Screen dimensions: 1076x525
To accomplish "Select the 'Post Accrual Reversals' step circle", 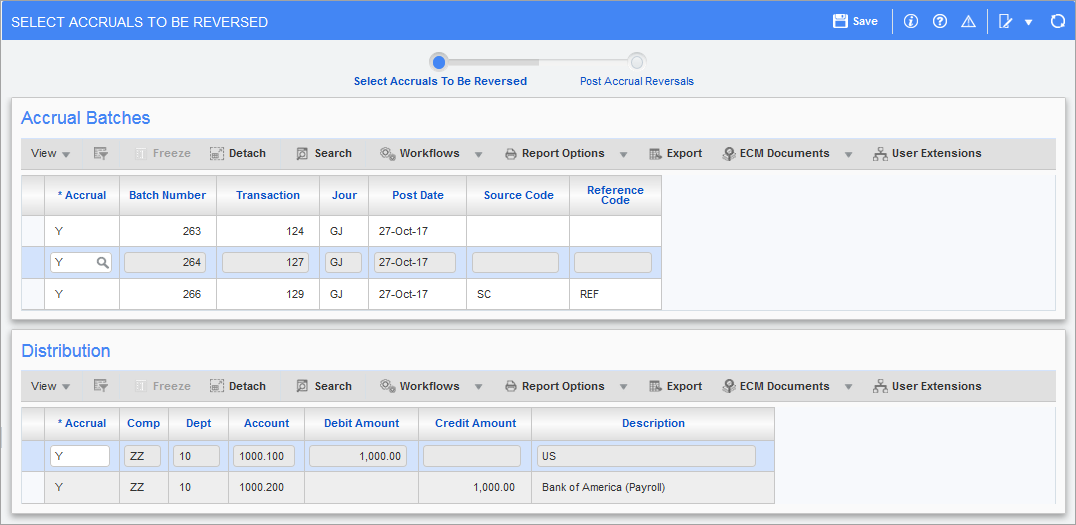I will click(637, 62).
